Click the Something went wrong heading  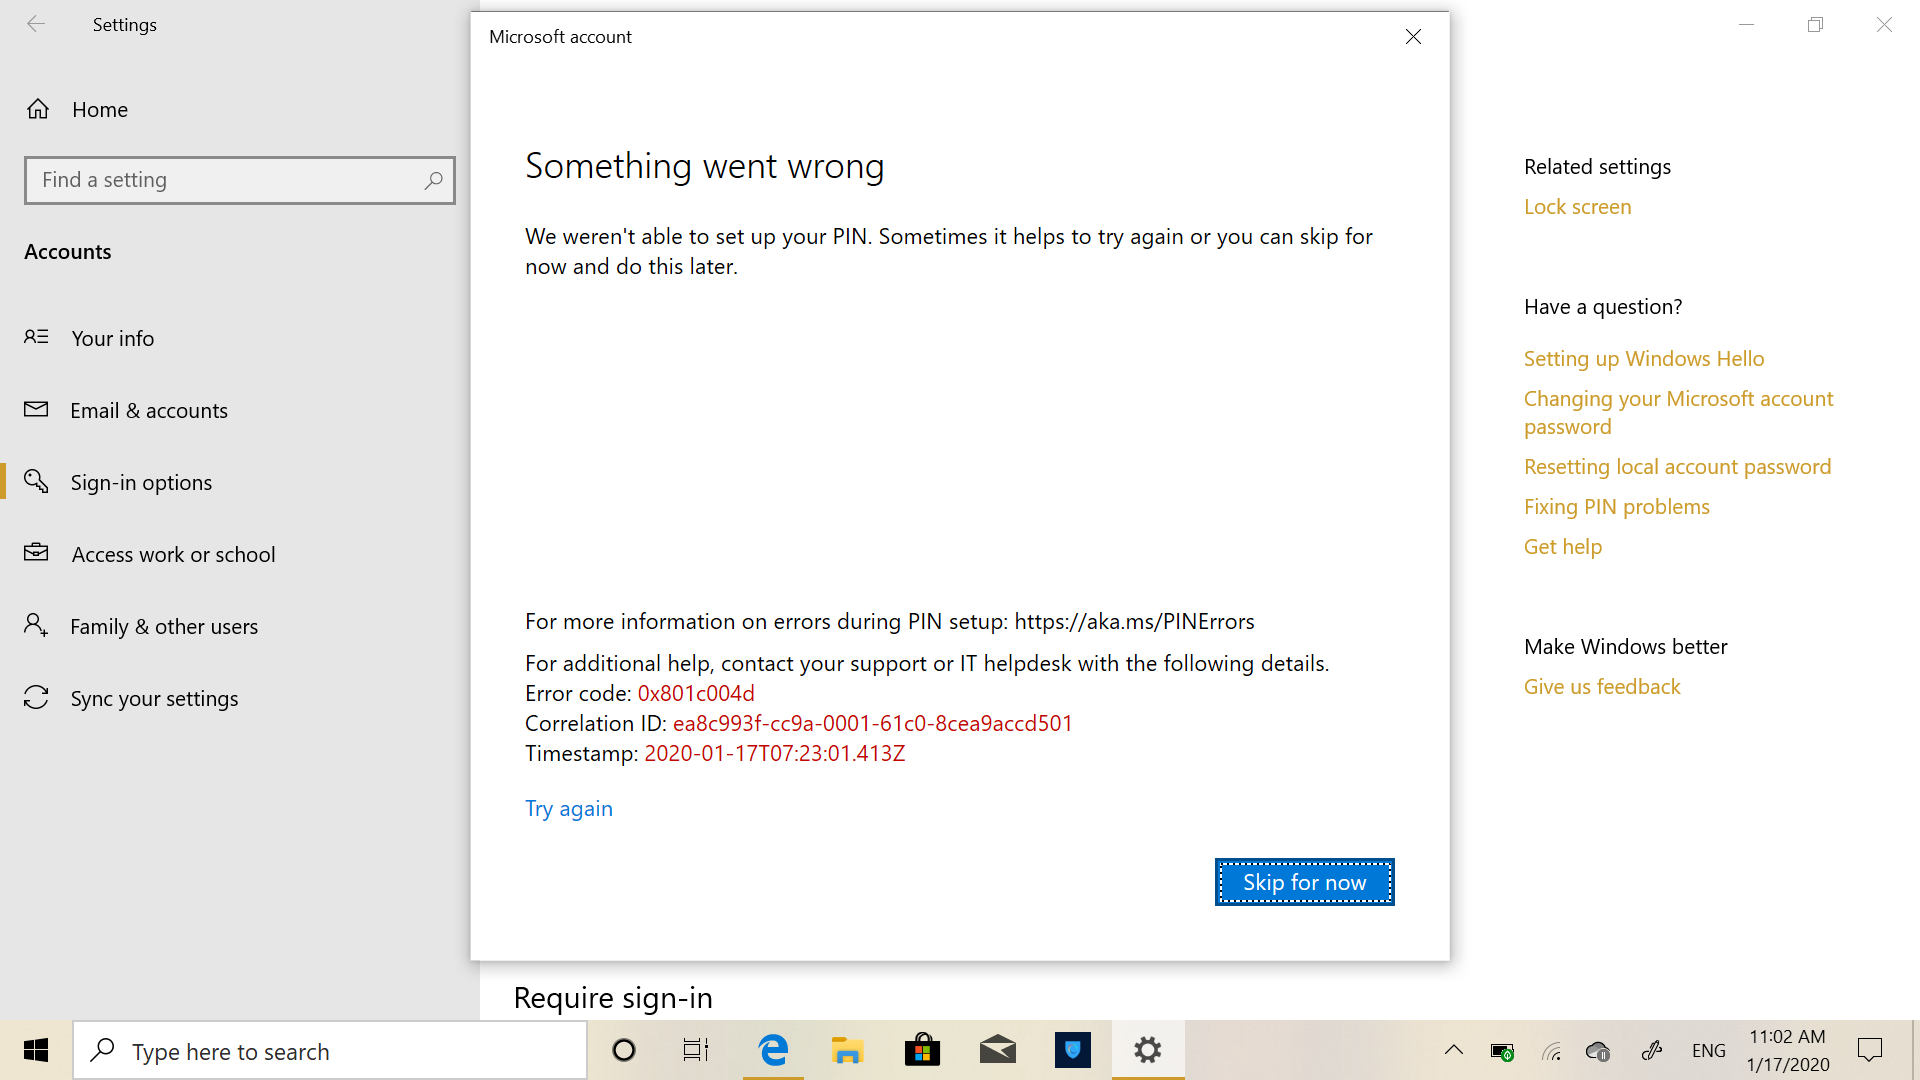click(x=704, y=166)
